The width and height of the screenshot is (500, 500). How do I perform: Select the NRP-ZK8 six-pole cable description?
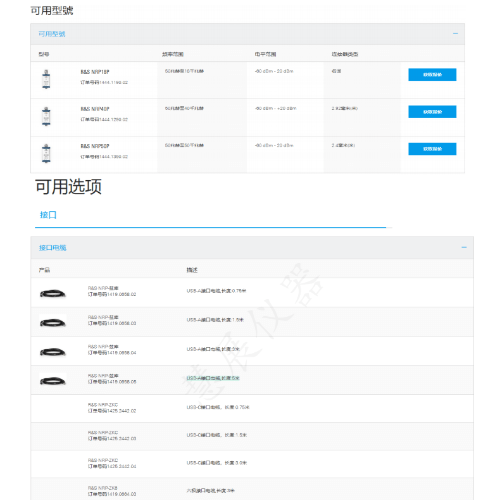(x=210, y=491)
